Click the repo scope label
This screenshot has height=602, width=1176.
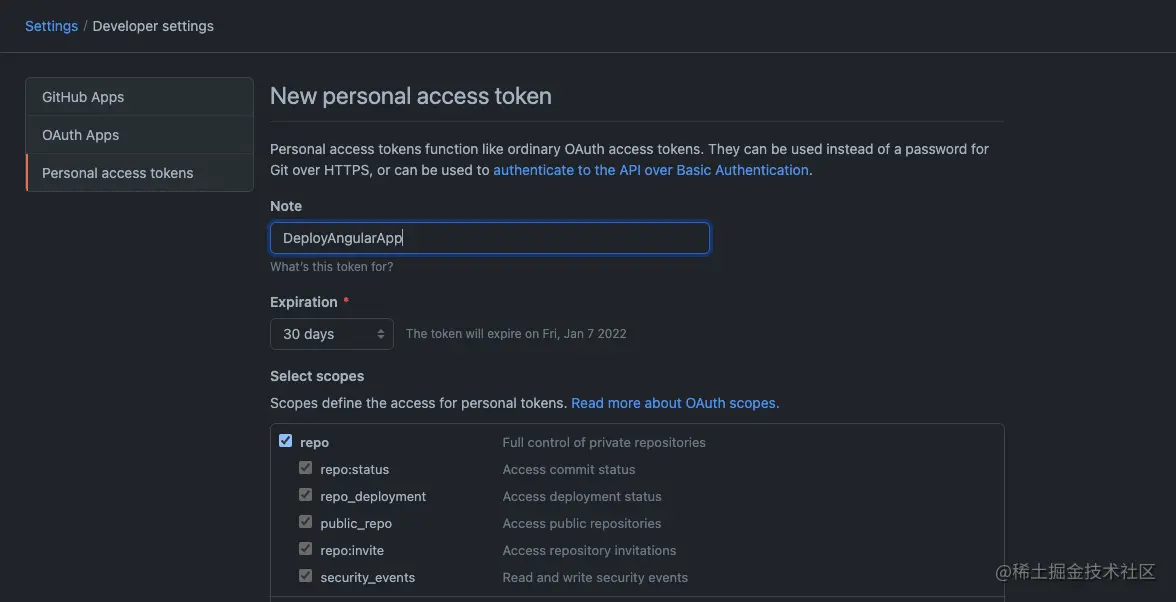click(x=314, y=442)
